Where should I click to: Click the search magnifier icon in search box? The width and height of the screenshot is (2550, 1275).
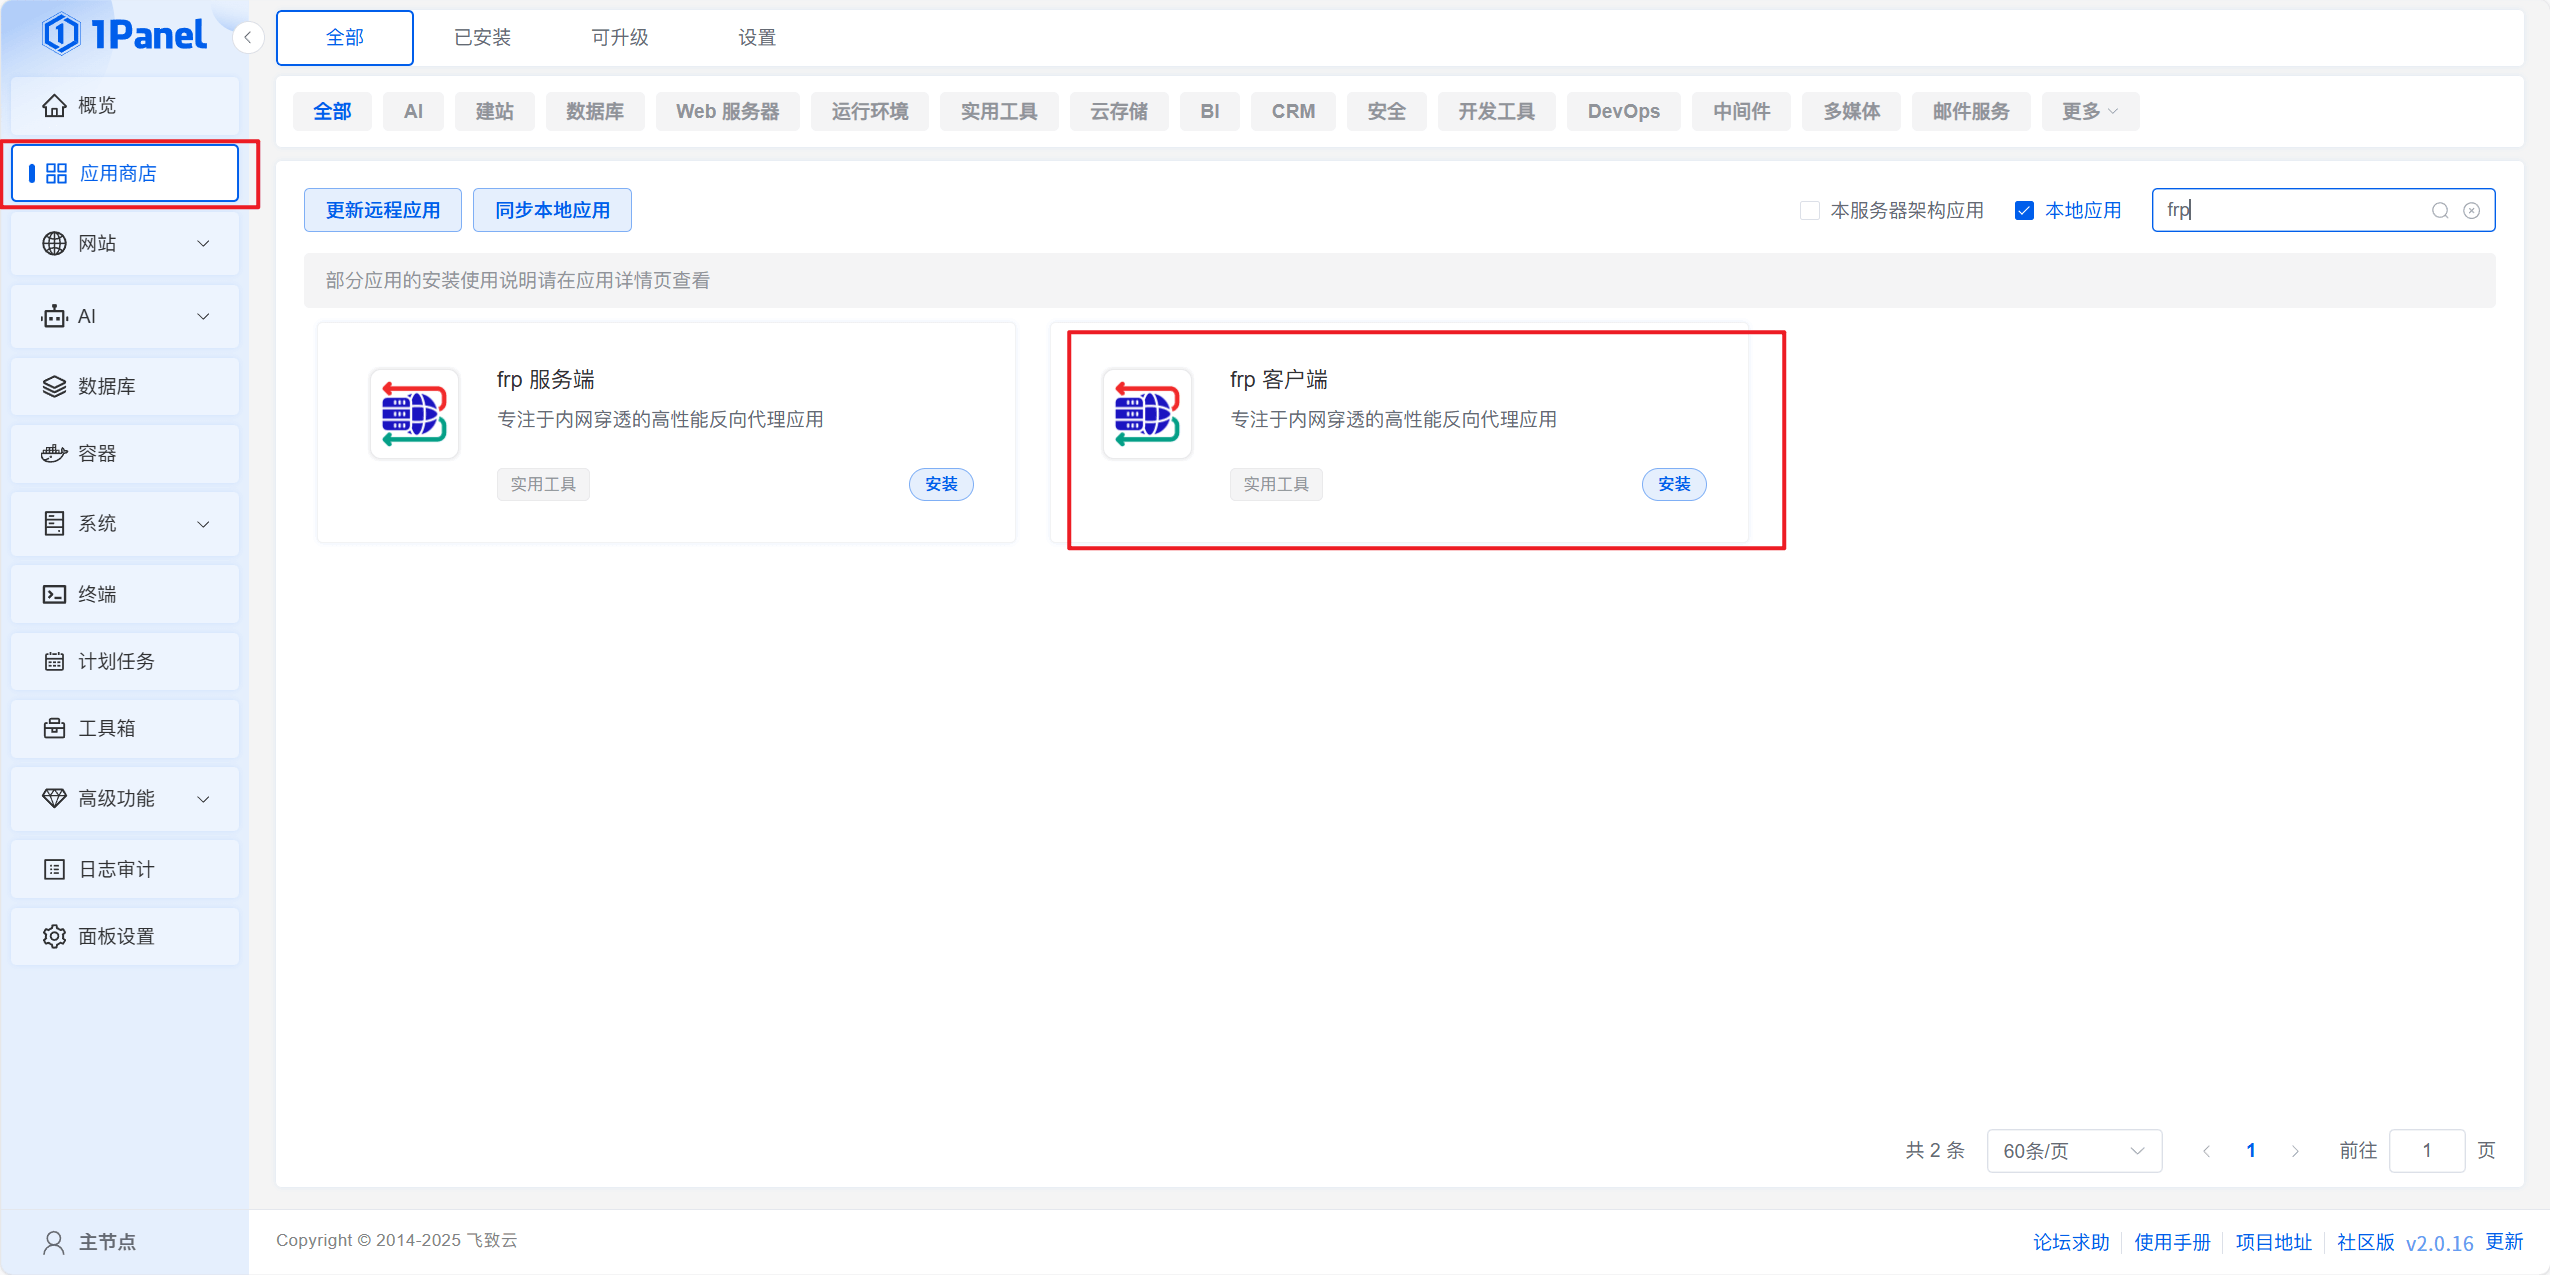tap(2440, 210)
